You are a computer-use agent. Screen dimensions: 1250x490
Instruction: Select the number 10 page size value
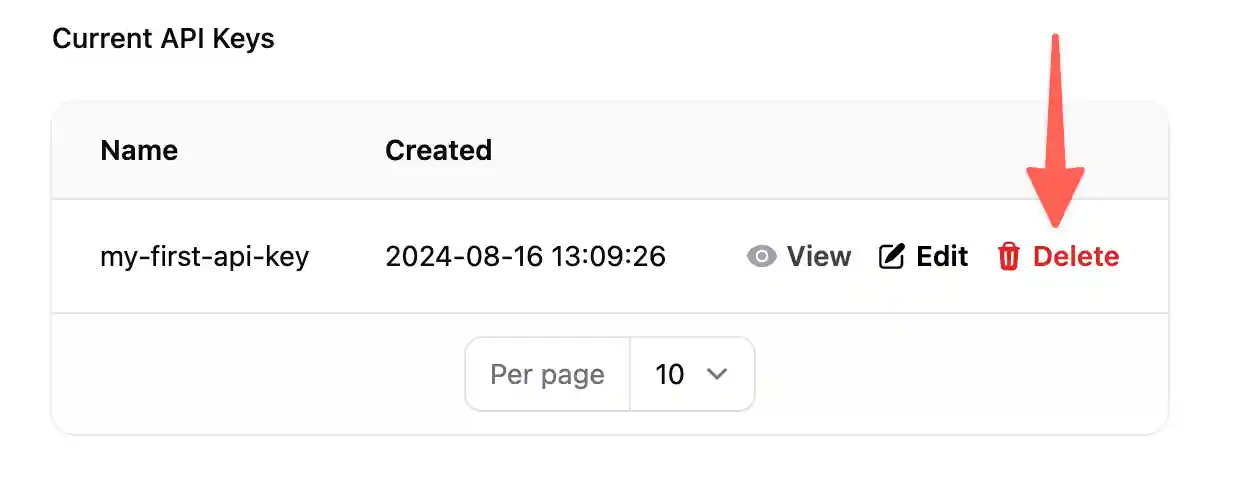point(670,374)
